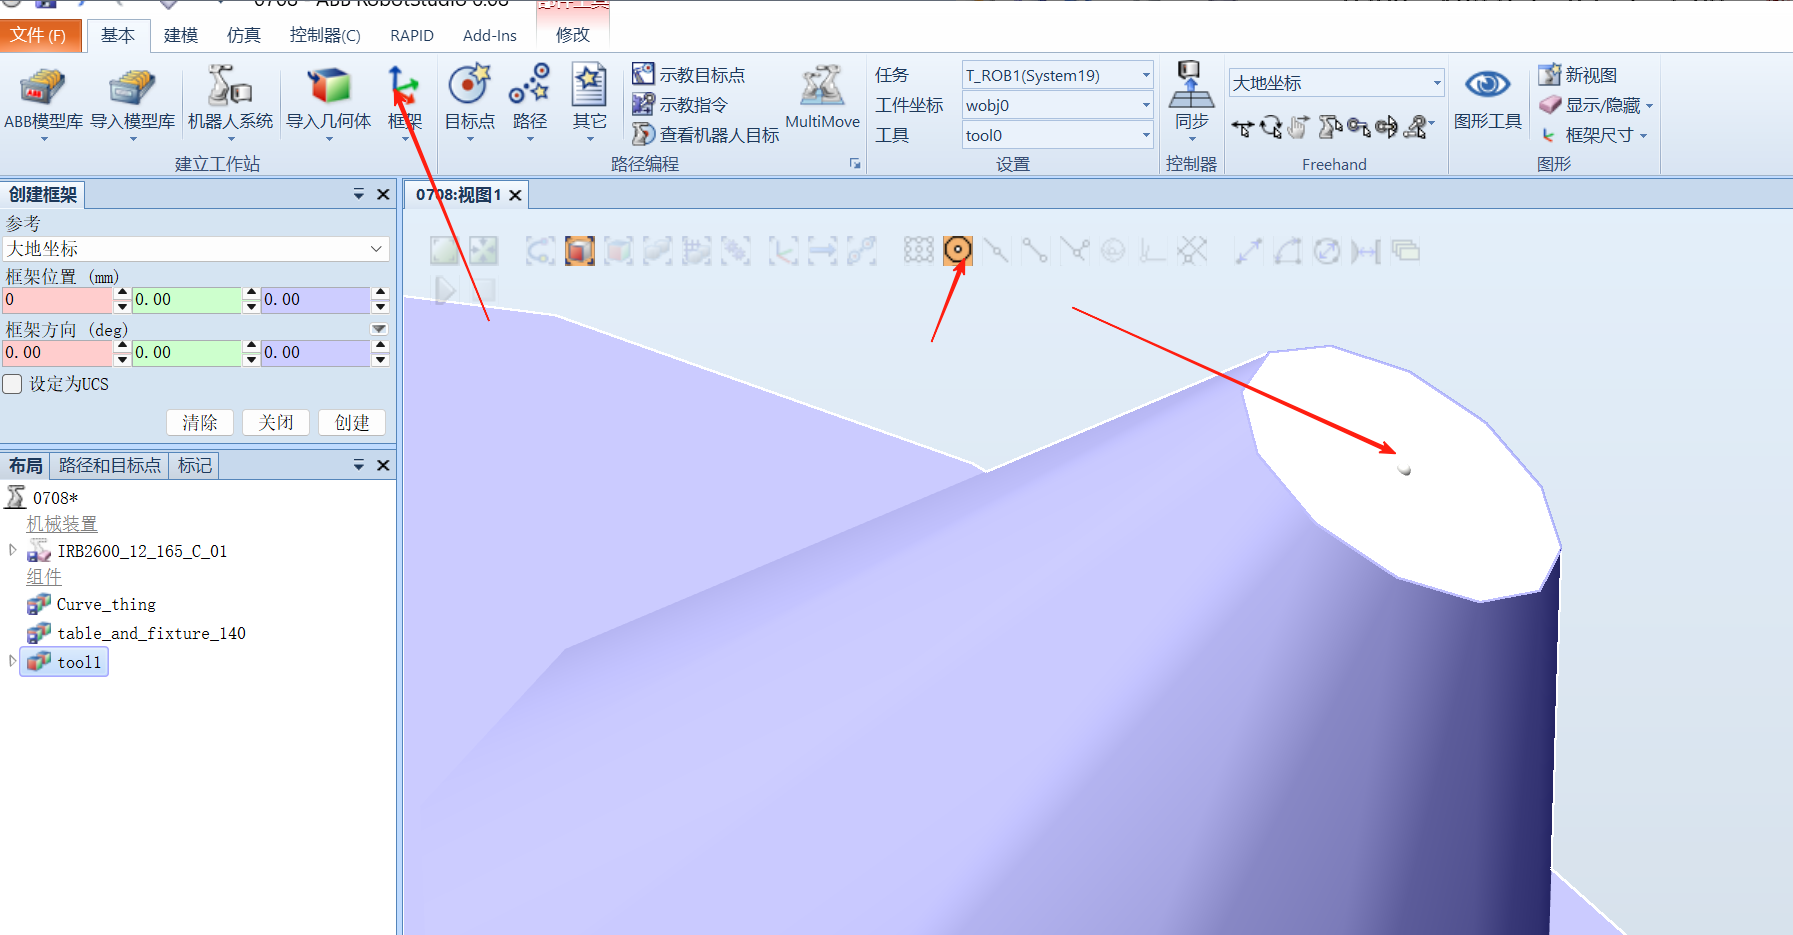Click the 创建 button
Viewport: 1793px width, 935px height.
point(352,422)
